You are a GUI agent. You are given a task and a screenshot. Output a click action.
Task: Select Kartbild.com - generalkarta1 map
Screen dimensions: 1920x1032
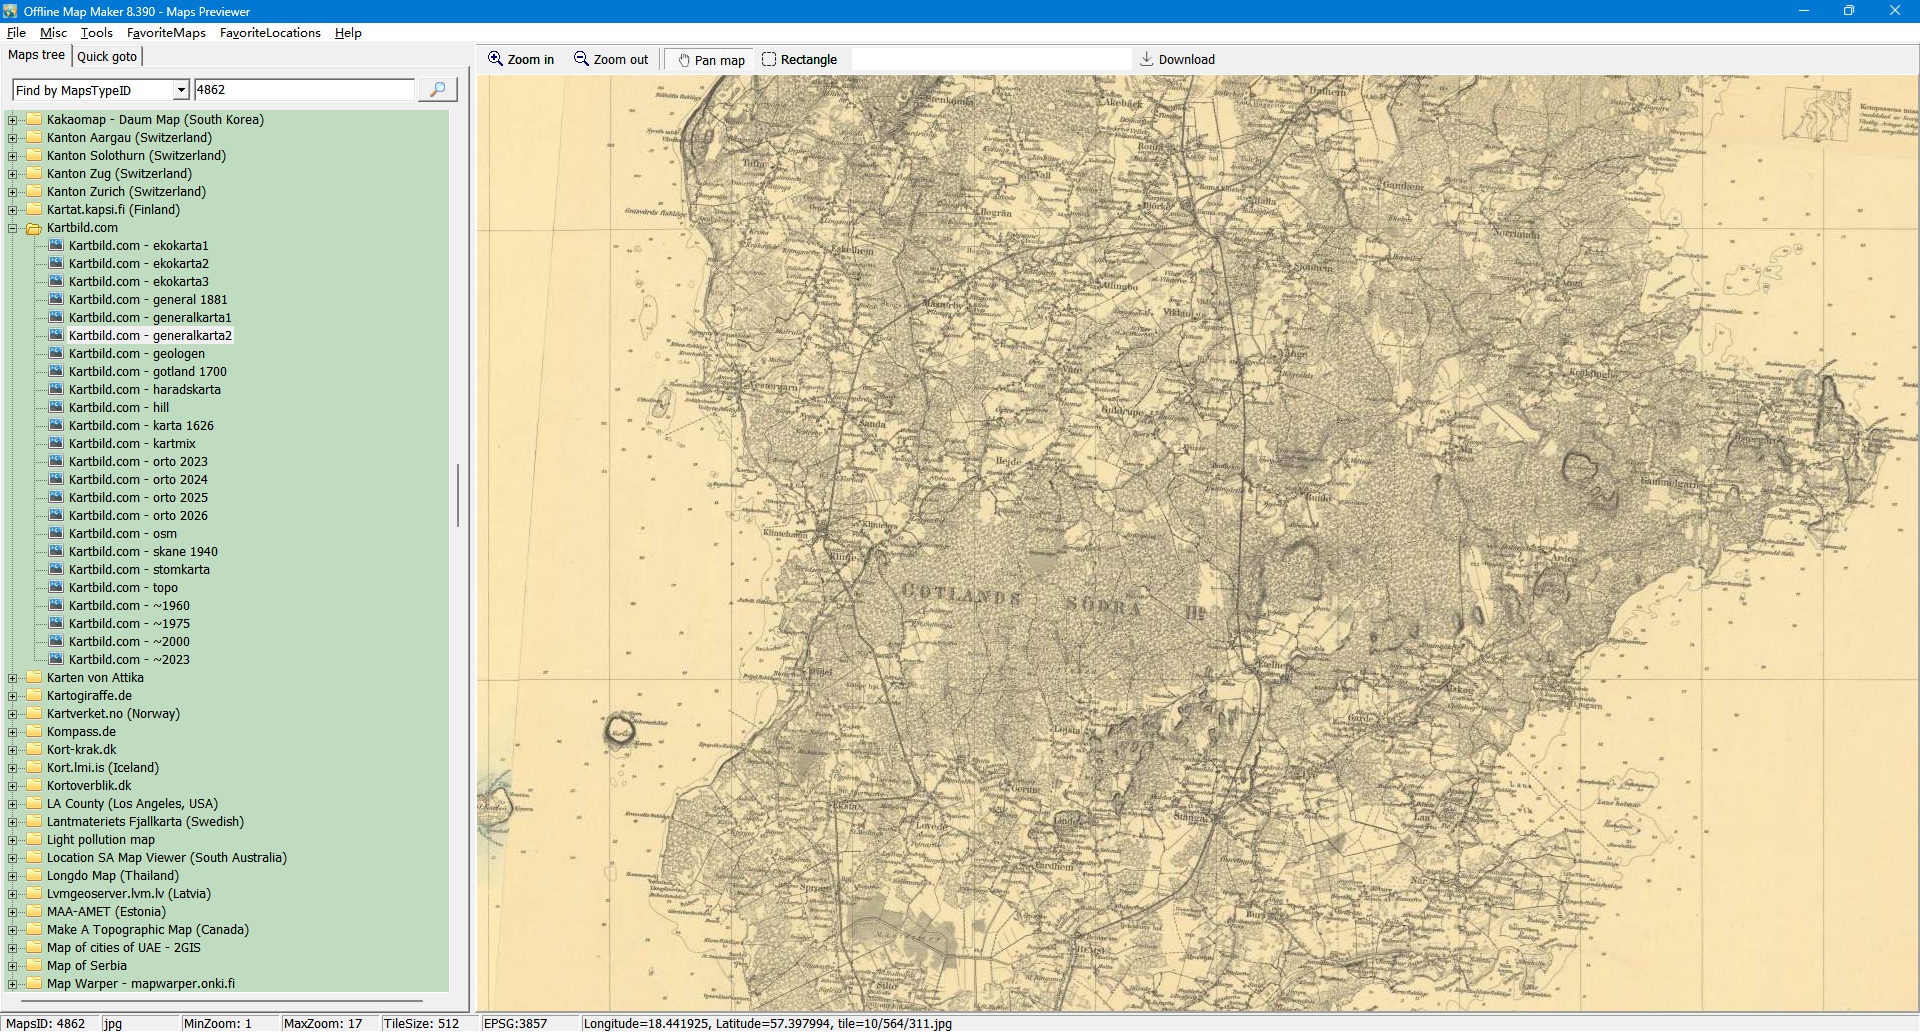pos(150,318)
